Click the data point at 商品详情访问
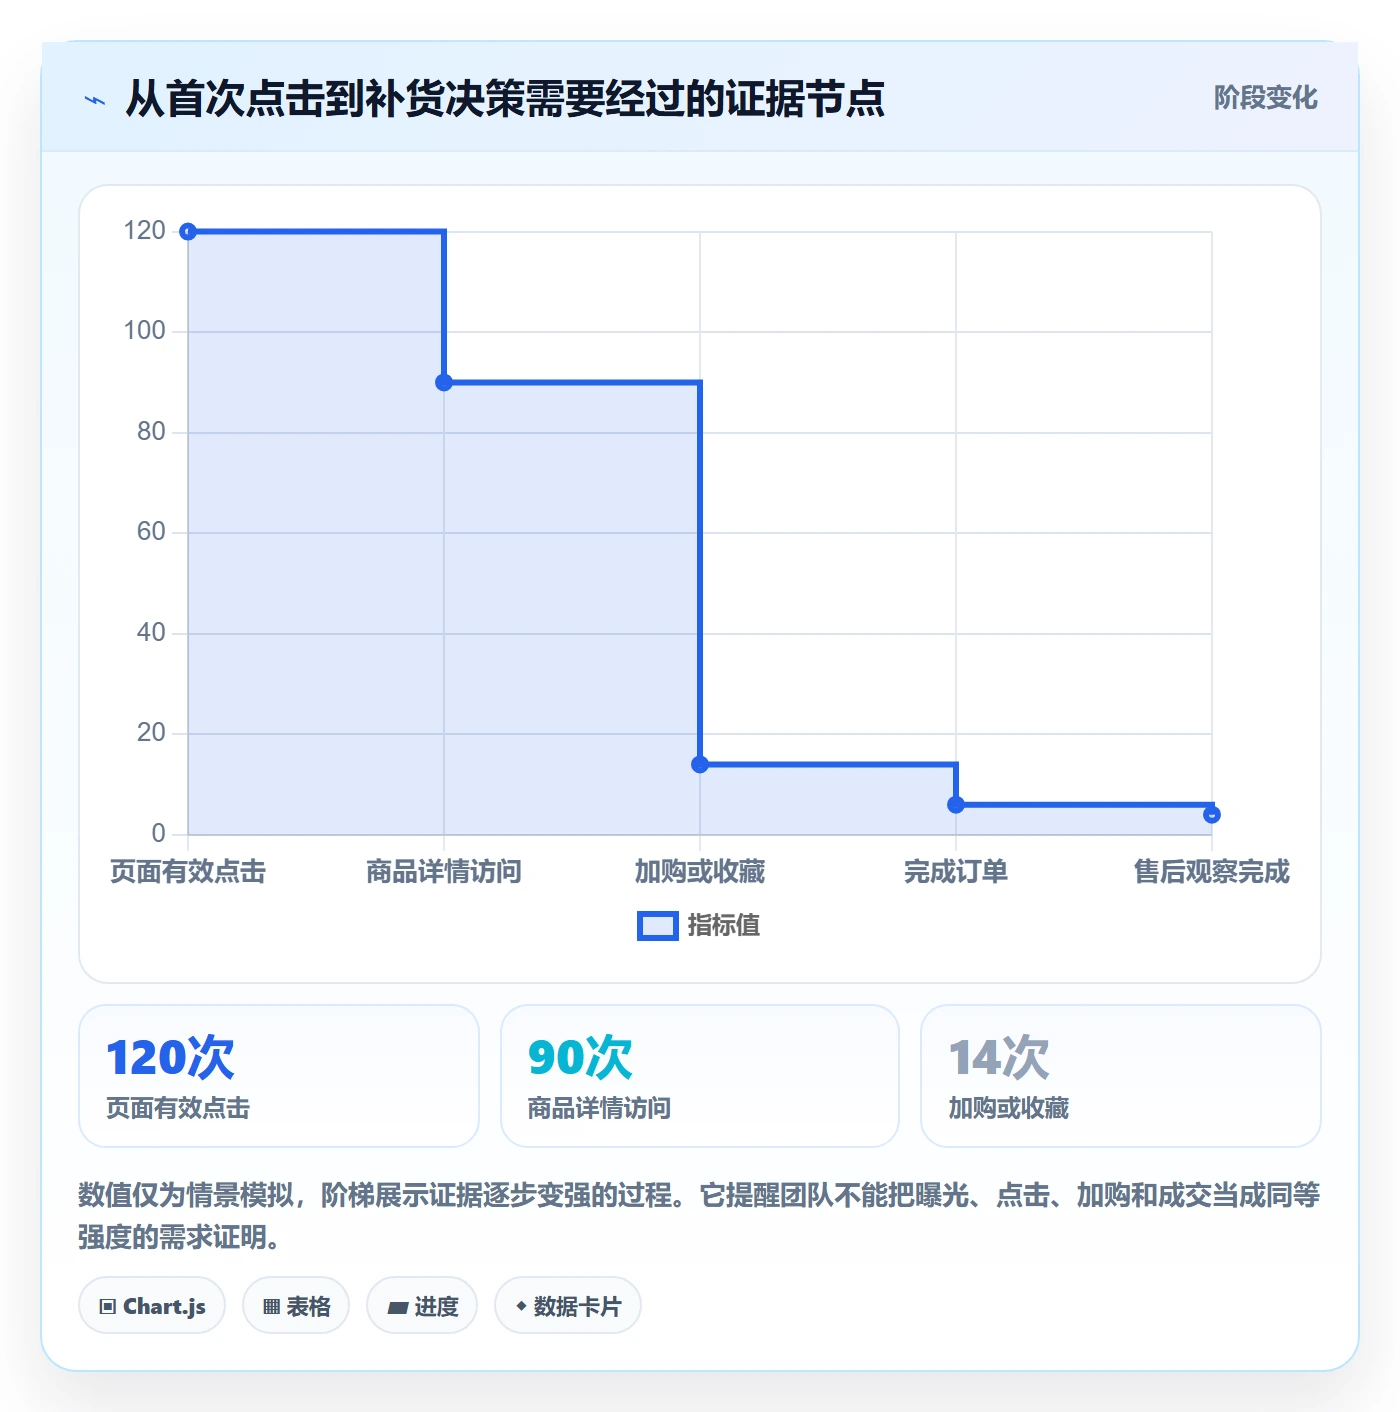The height and width of the screenshot is (1412, 1400). tap(444, 382)
